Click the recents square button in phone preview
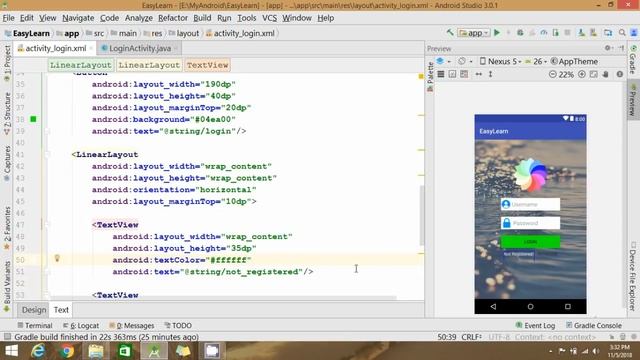Image resolution: width=640 pixels, height=360 pixels. coord(568,306)
